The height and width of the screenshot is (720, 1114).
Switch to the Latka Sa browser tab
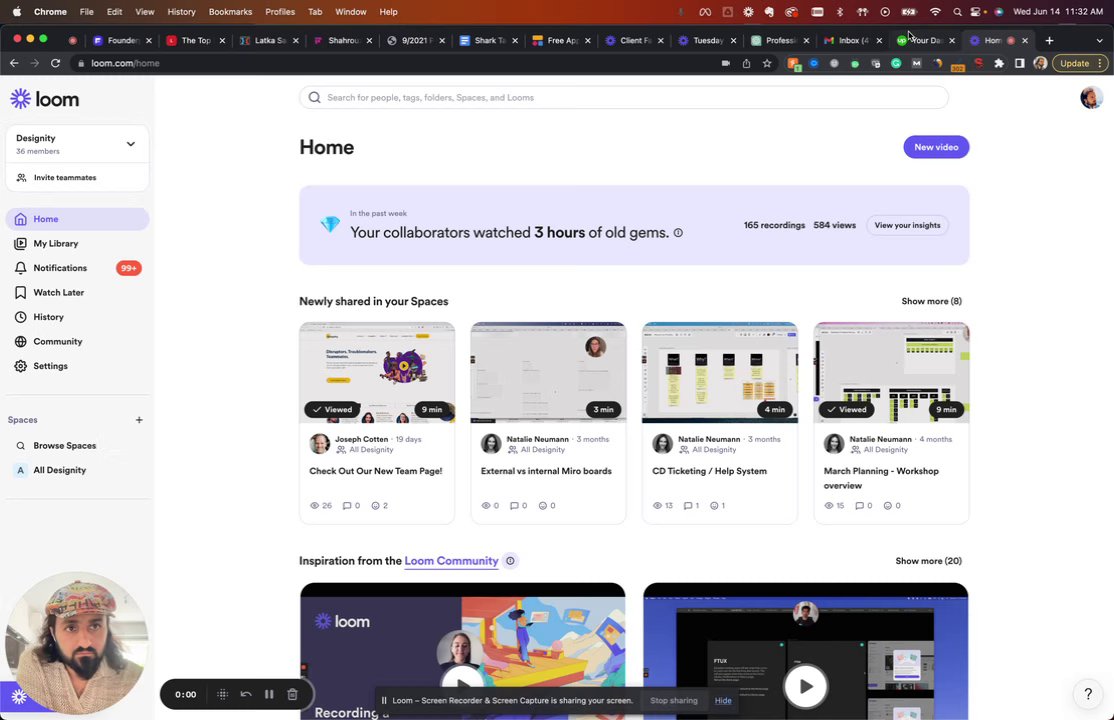click(x=269, y=41)
